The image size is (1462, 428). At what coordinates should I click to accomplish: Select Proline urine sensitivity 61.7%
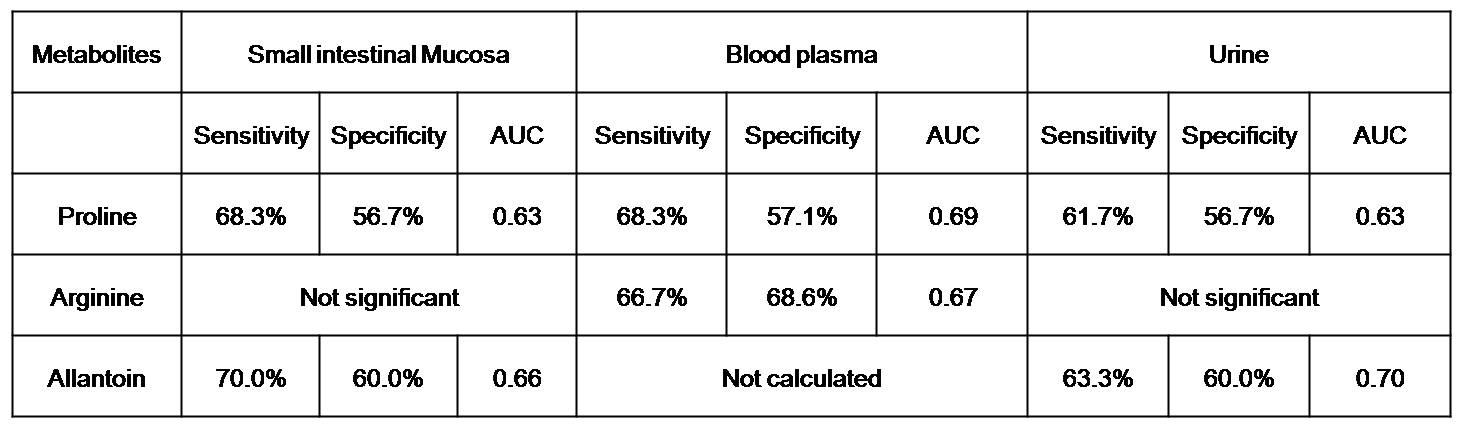point(1097,217)
